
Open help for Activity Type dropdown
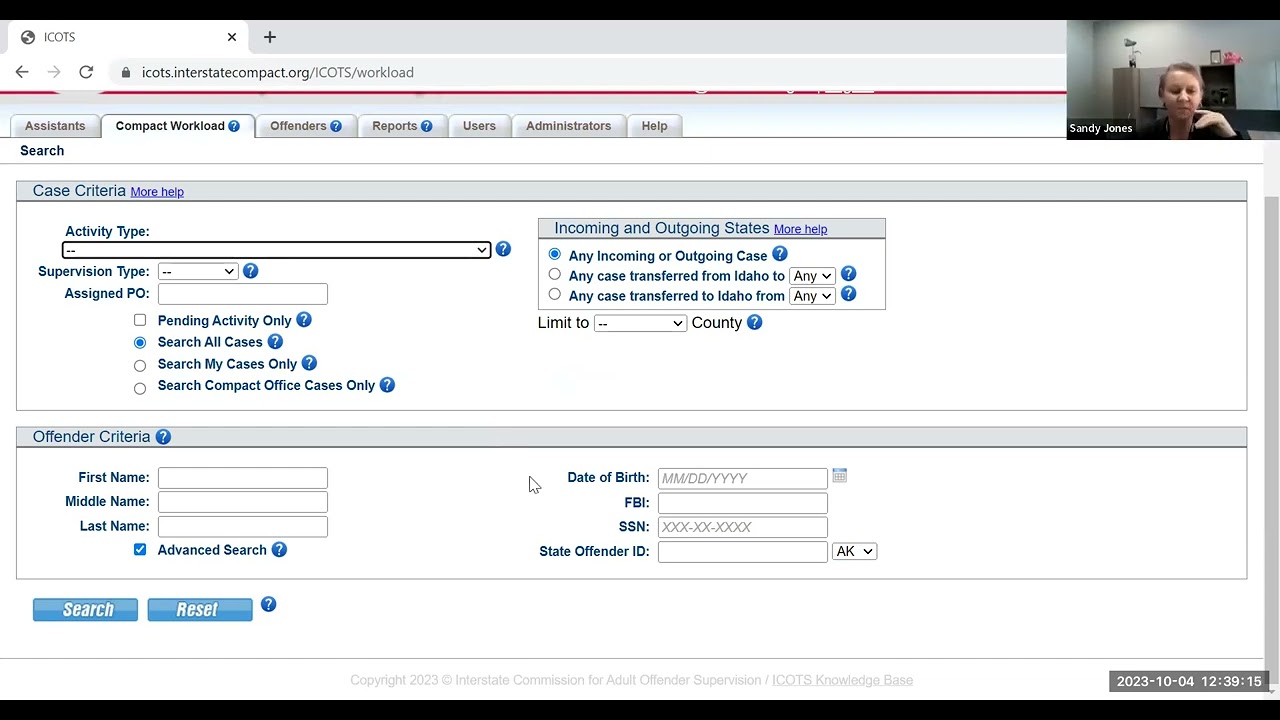[503, 249]
